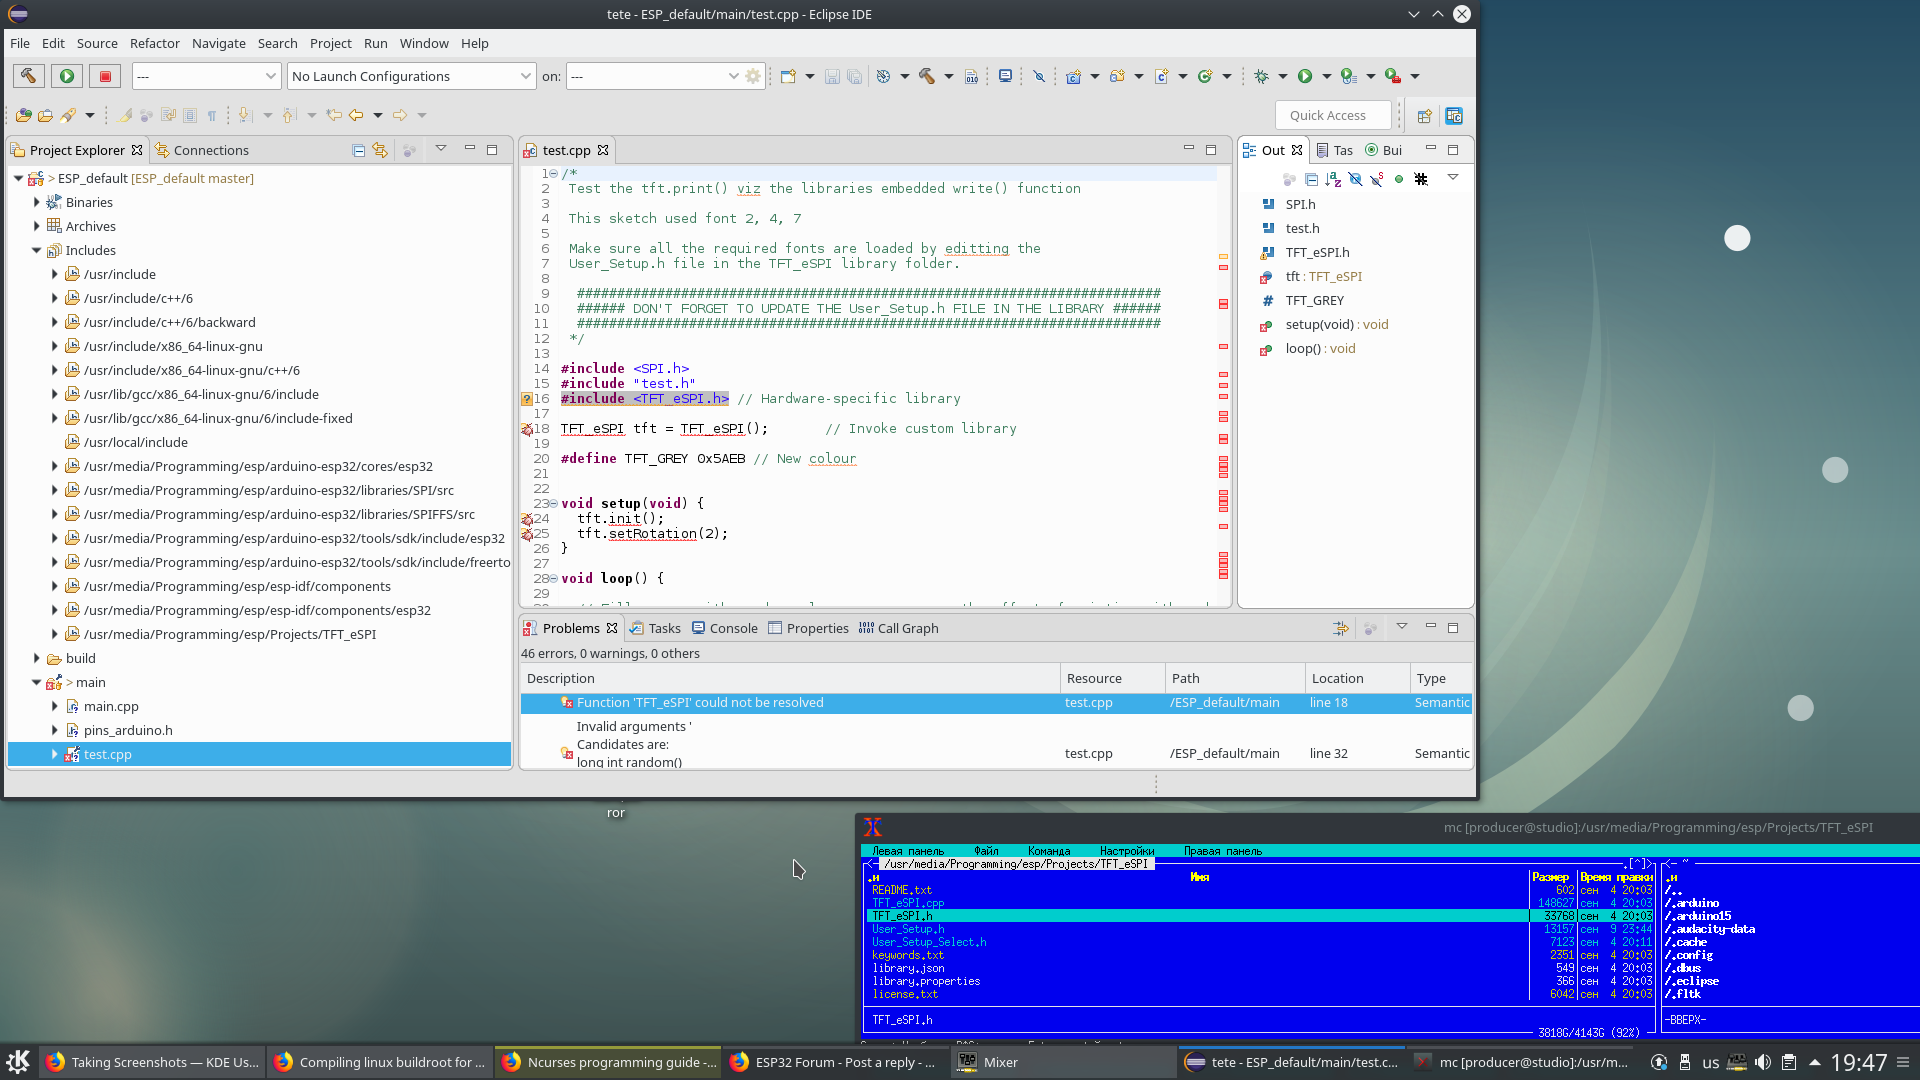Collapse the Includes tree node
Image resolution: width=1920 pixels, height=1080 pixels.
36,251
